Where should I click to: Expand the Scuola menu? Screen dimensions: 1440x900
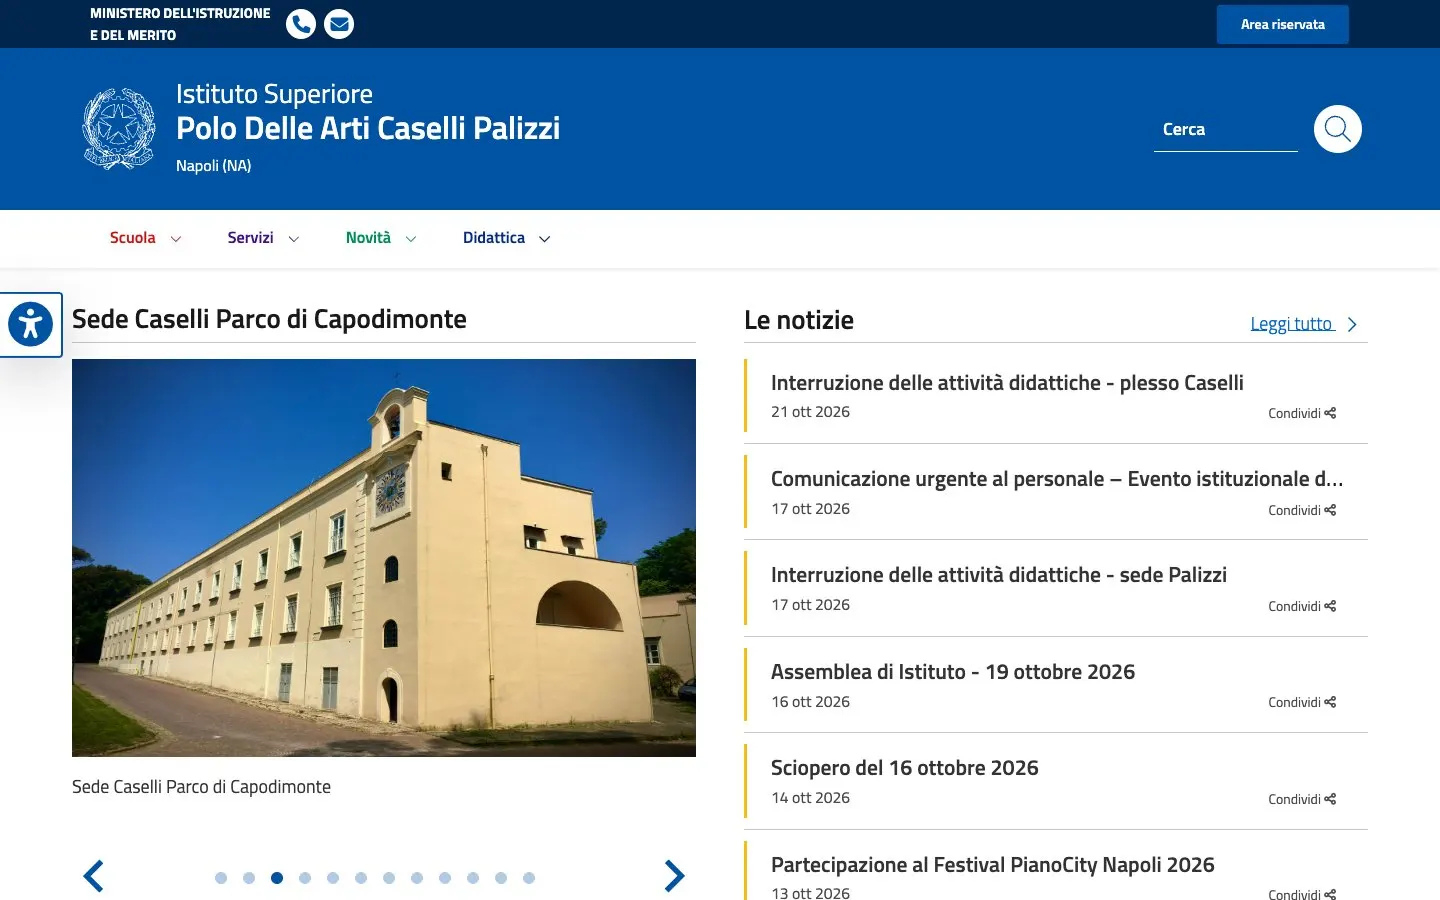[146, 238]
